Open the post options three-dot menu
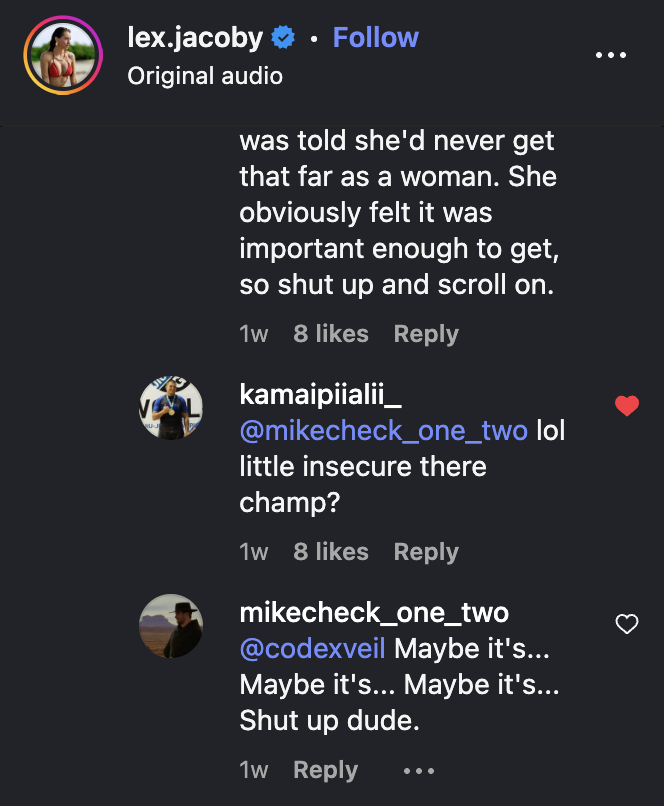This screenshot has height=806, width=664. pyautogui.click(x=611, y=54)
